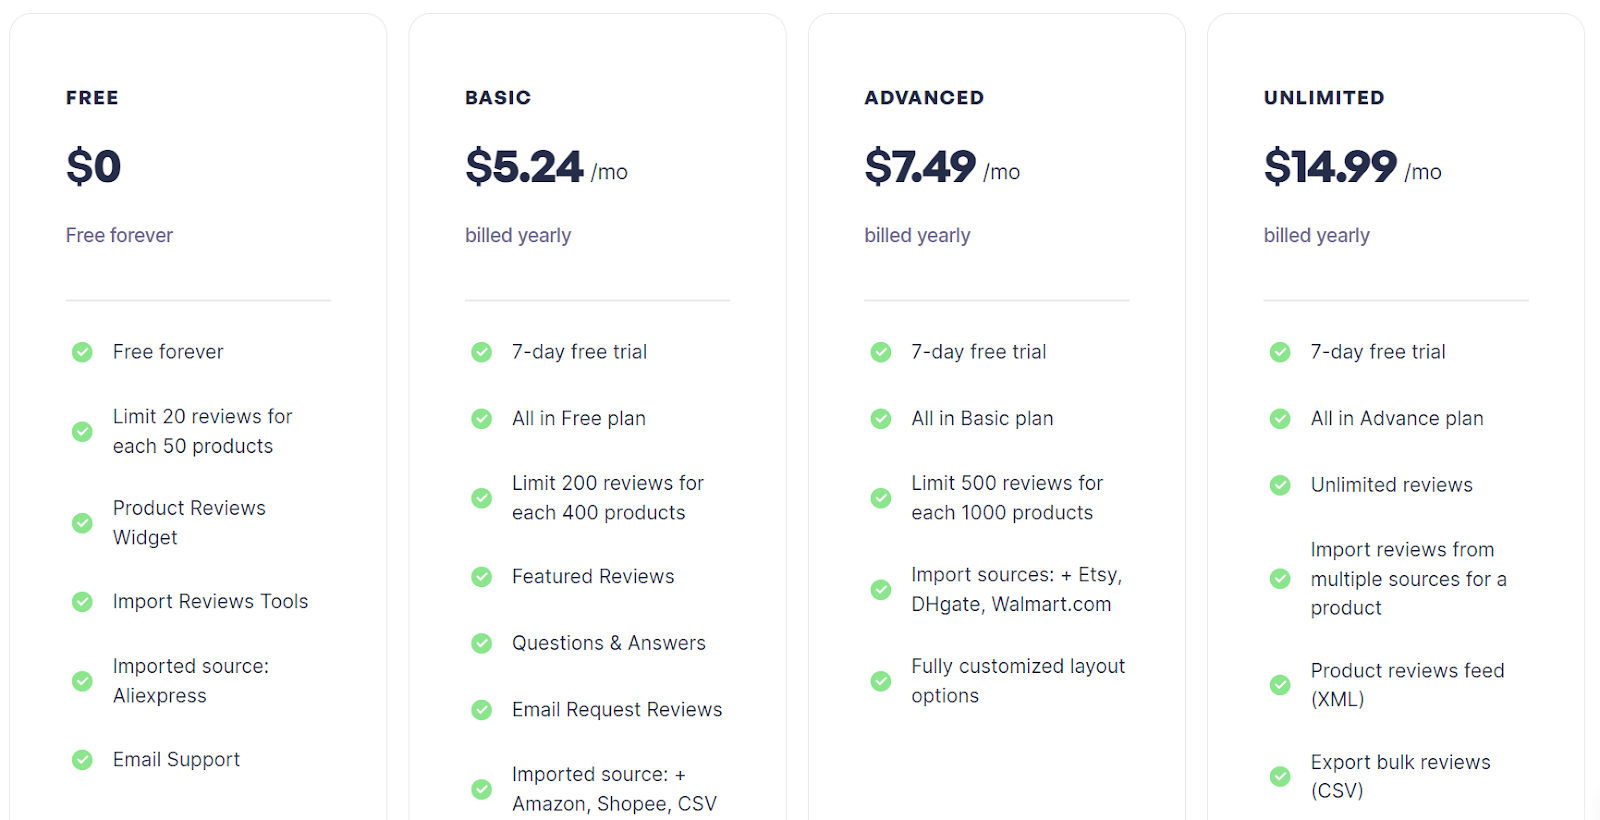
Task: Click the checkmark beside Questions & Answers
Action: click(481, 643)
